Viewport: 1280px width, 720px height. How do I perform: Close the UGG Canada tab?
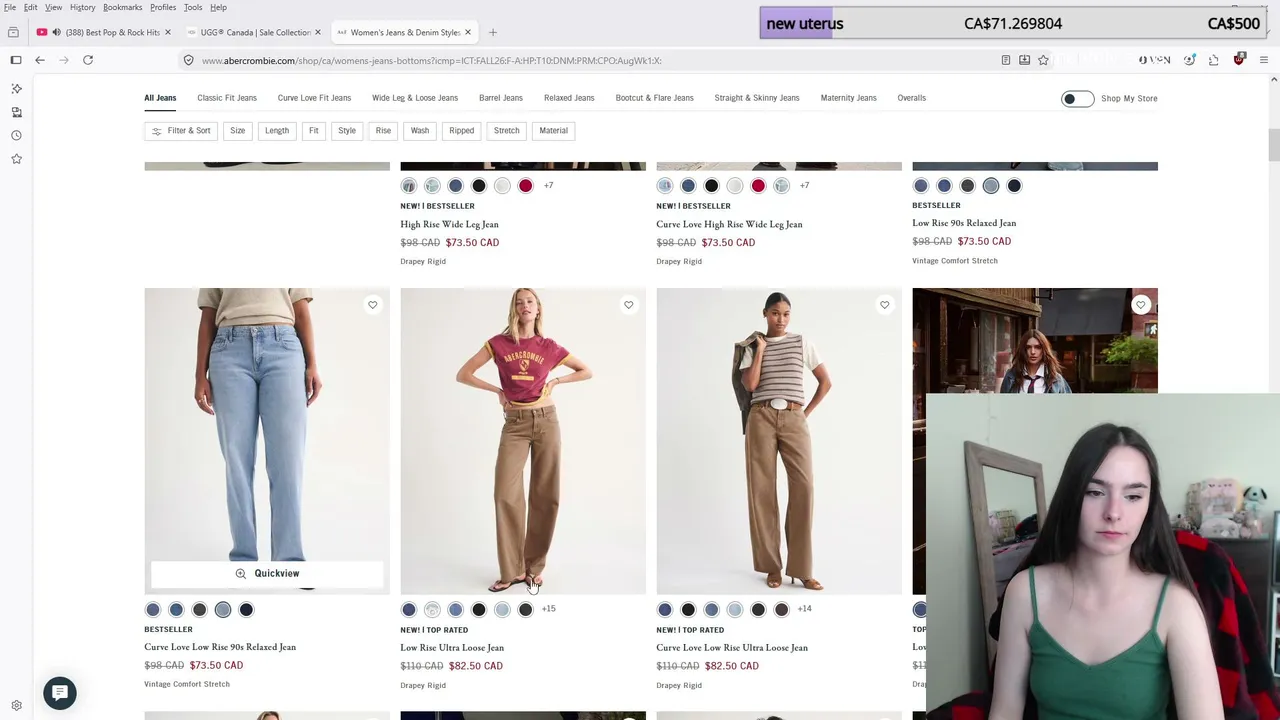pyautogui.click(x=318, y=32)
